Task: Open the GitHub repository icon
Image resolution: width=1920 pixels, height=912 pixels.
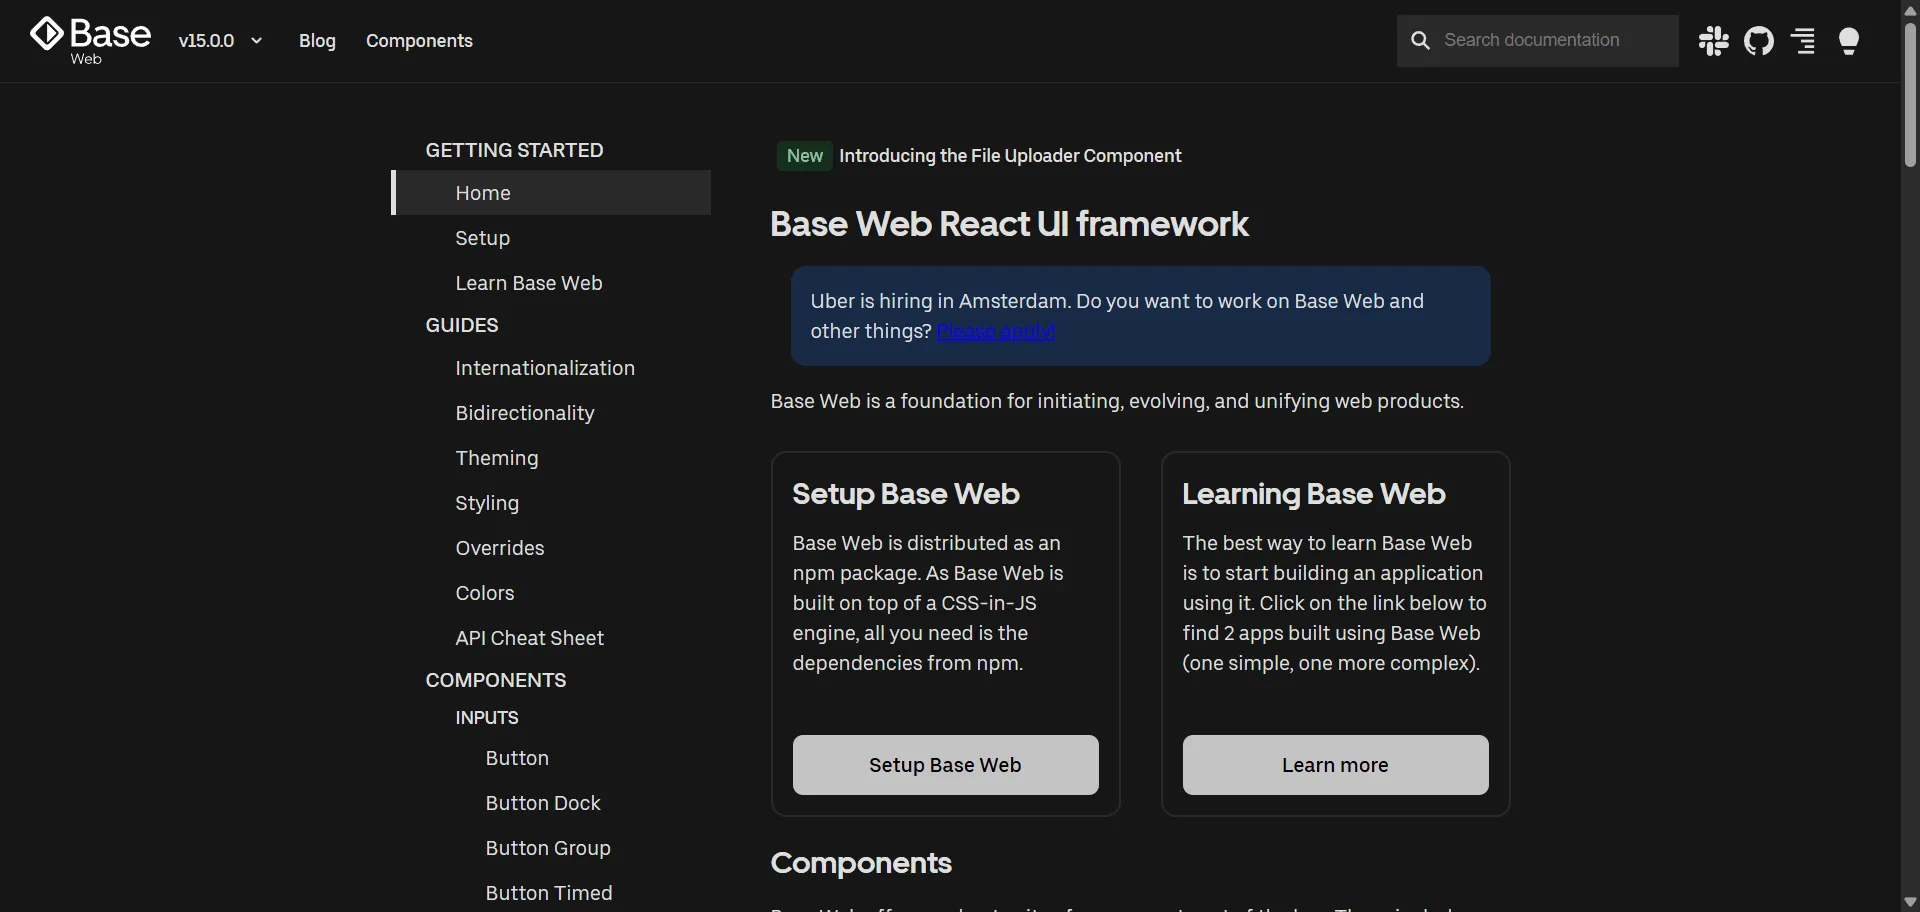Action: tap(1759, 41)
